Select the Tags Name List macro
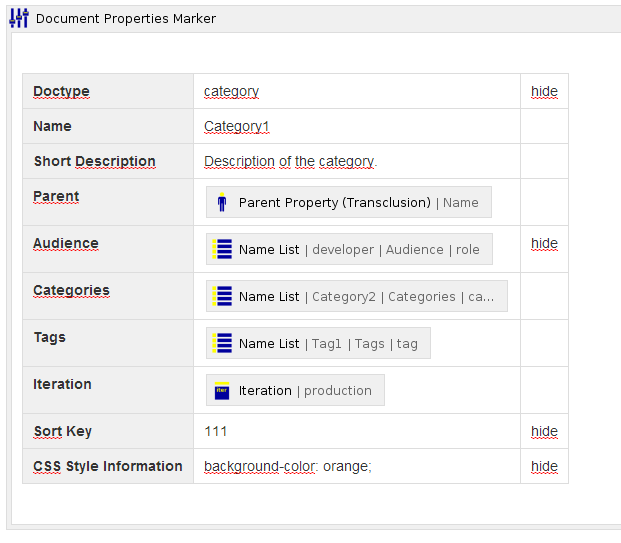The width and height of the screenshot is (621, 543). [x=328, y=343]
